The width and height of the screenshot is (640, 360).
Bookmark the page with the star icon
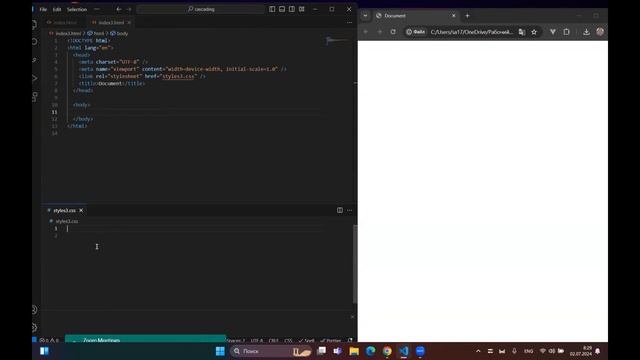tap(534, 32)
